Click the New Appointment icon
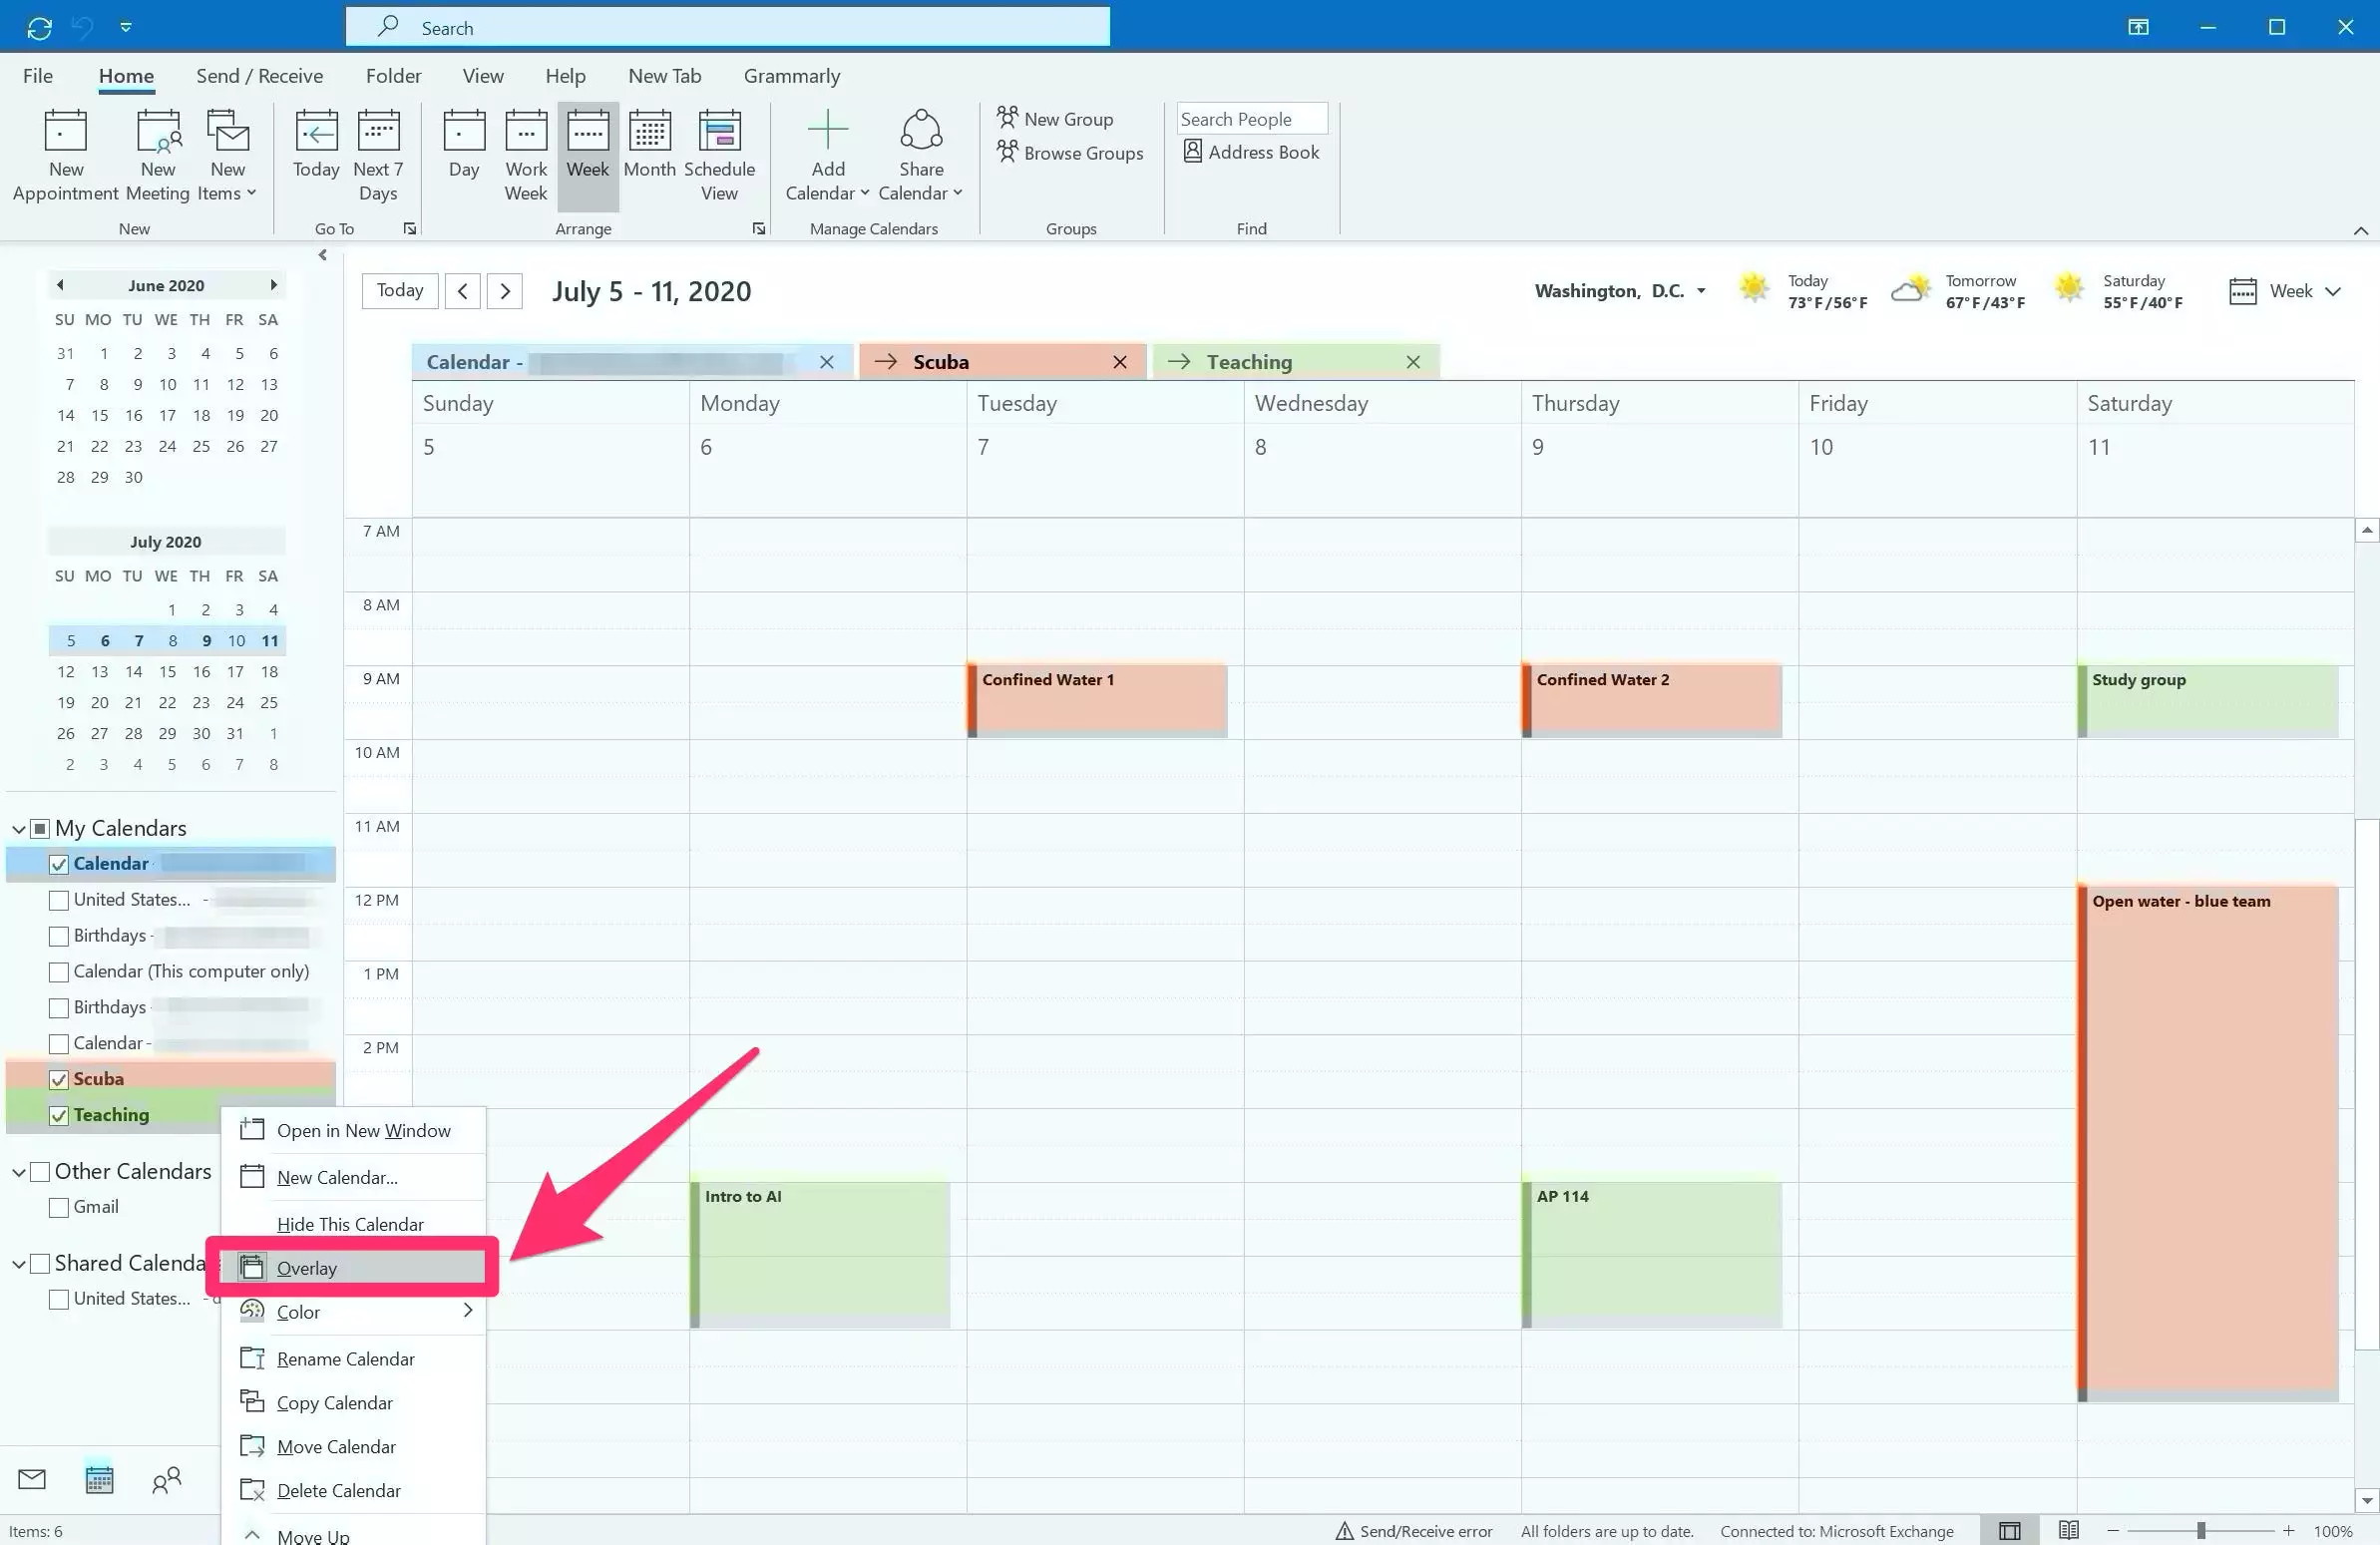Image resolution: width=2380 pixels, height=1545 pixels. click(x=65, y=132)
